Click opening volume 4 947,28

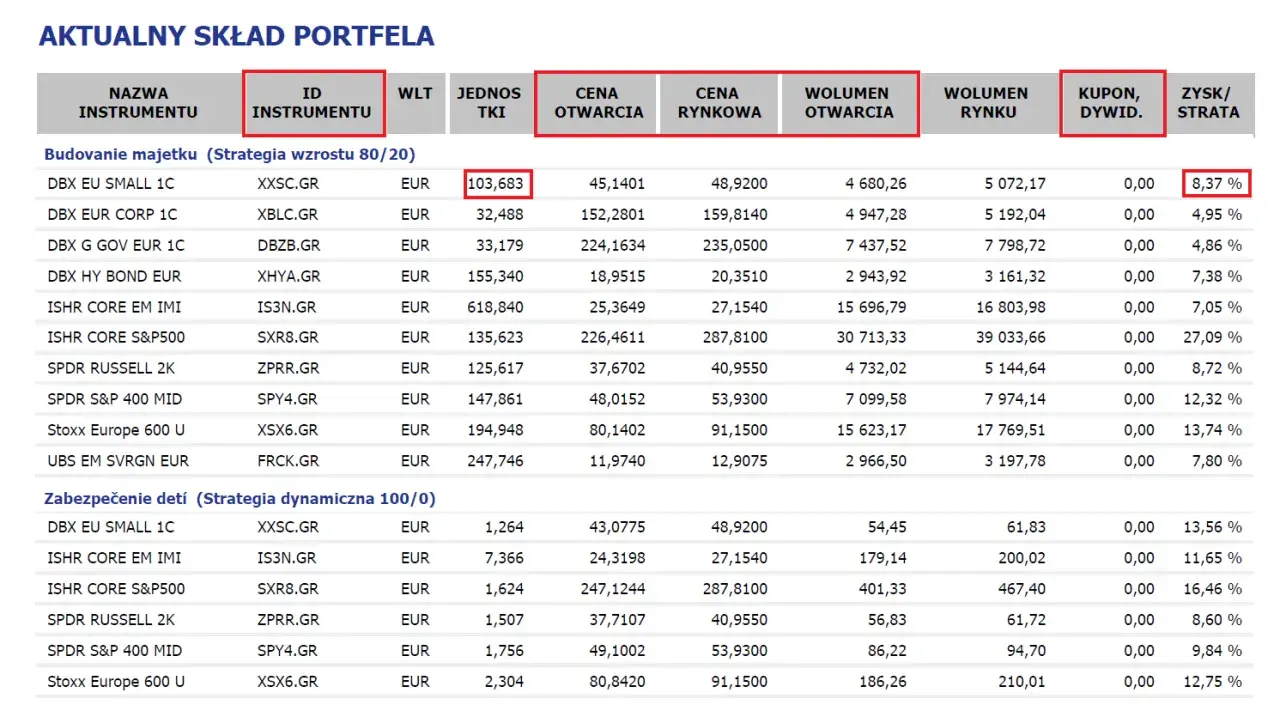pyautogui.click(x=876, y=215)
